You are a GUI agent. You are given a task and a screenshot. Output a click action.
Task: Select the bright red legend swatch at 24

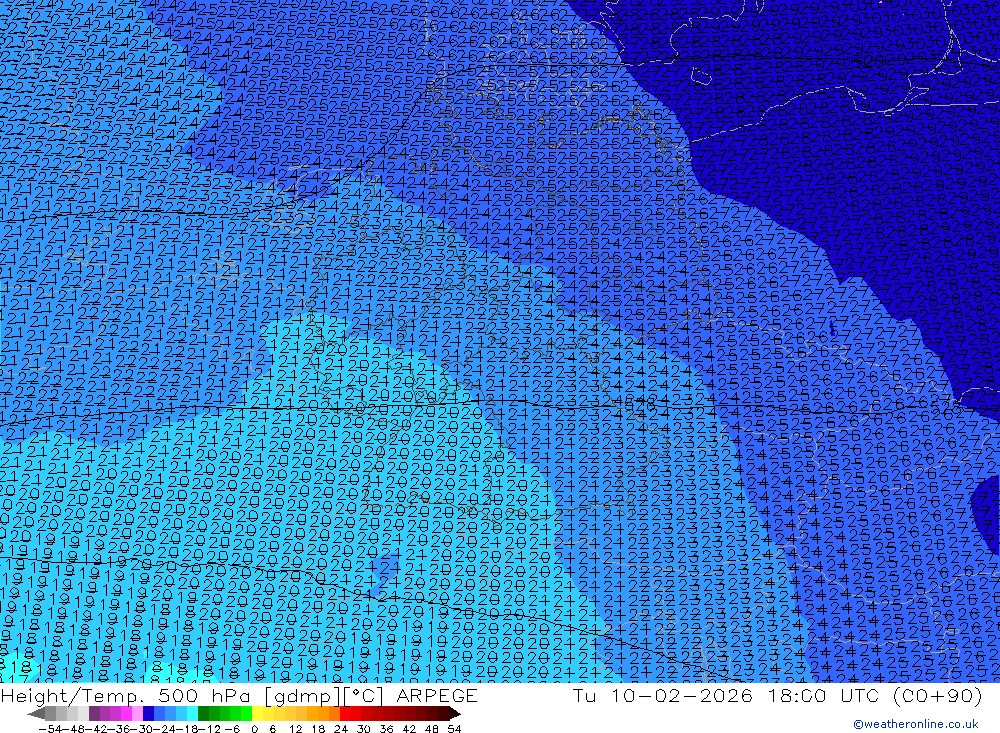tap(345, 713)
